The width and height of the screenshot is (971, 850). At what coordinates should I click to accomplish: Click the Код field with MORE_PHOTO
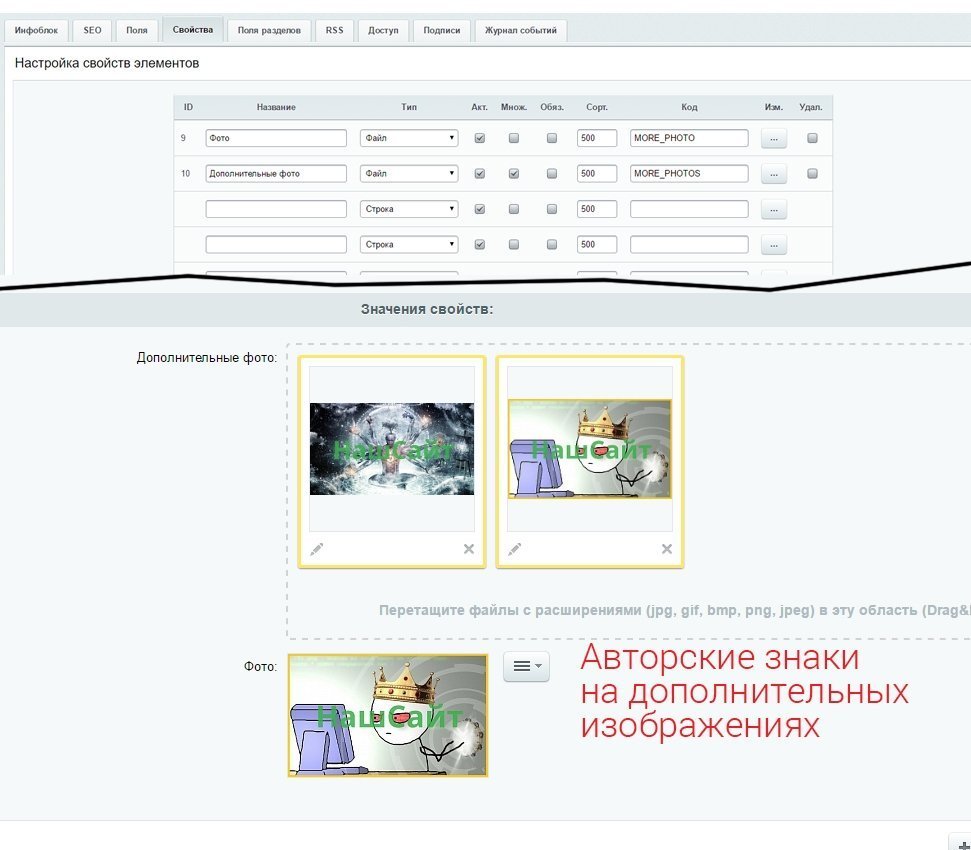(x=689, y=139)
